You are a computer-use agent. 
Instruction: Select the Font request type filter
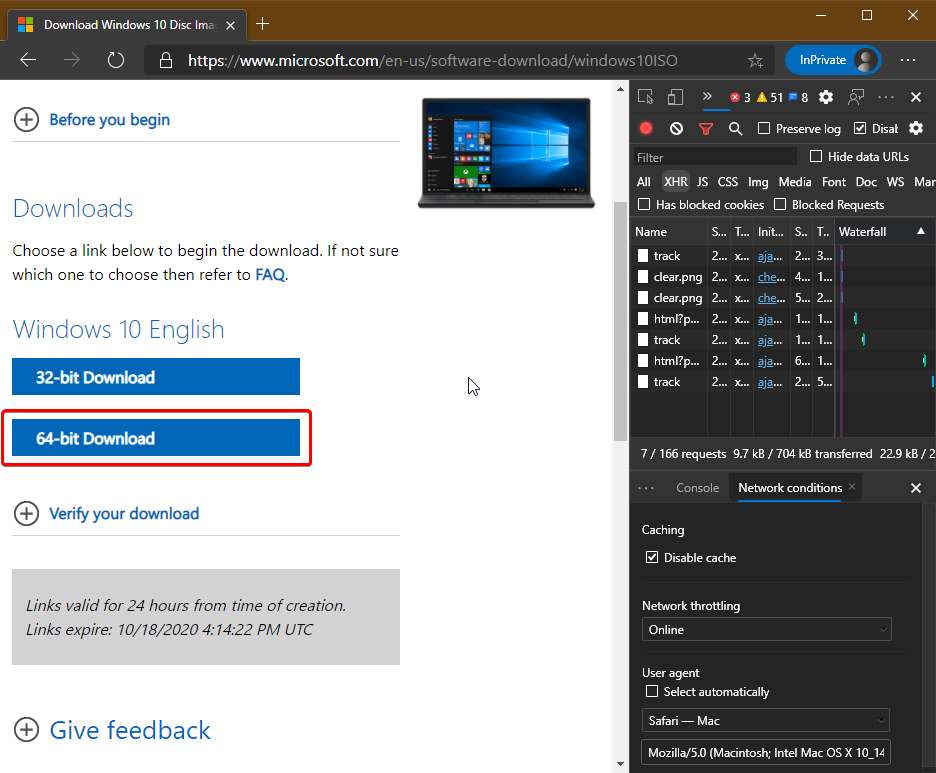834,182
